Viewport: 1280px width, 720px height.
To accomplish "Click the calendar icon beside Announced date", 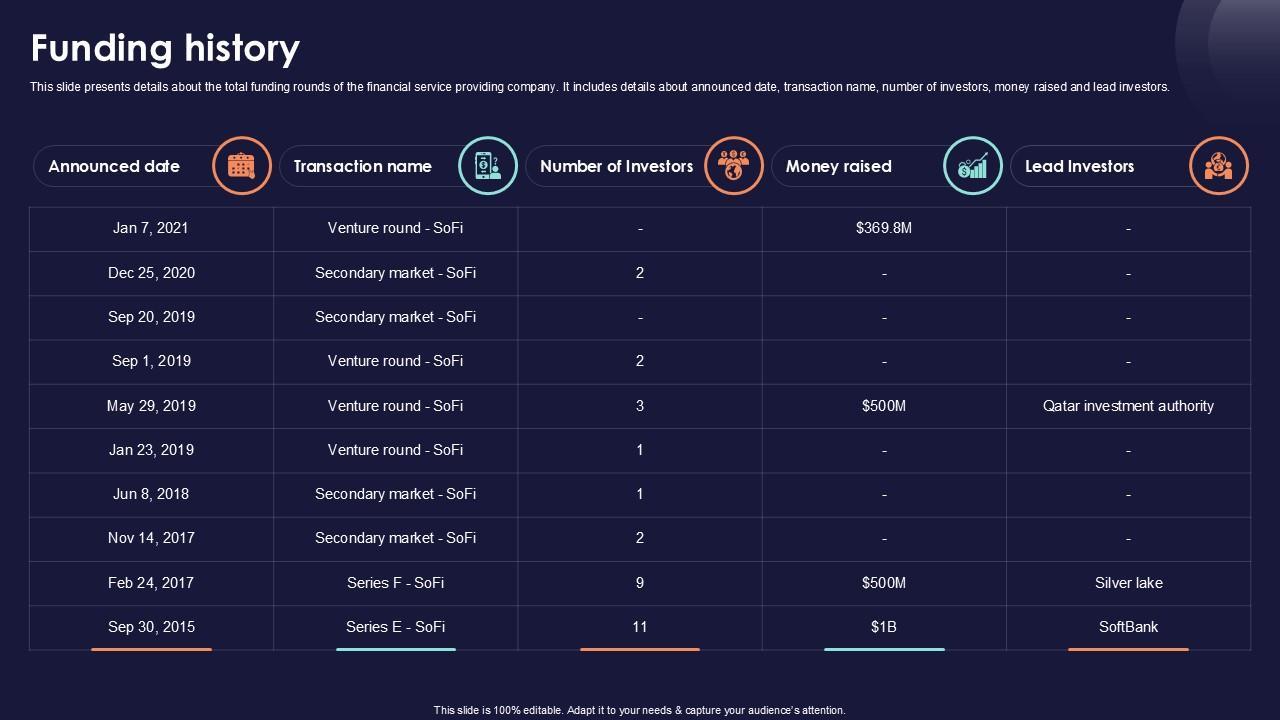I will point(242,166).
